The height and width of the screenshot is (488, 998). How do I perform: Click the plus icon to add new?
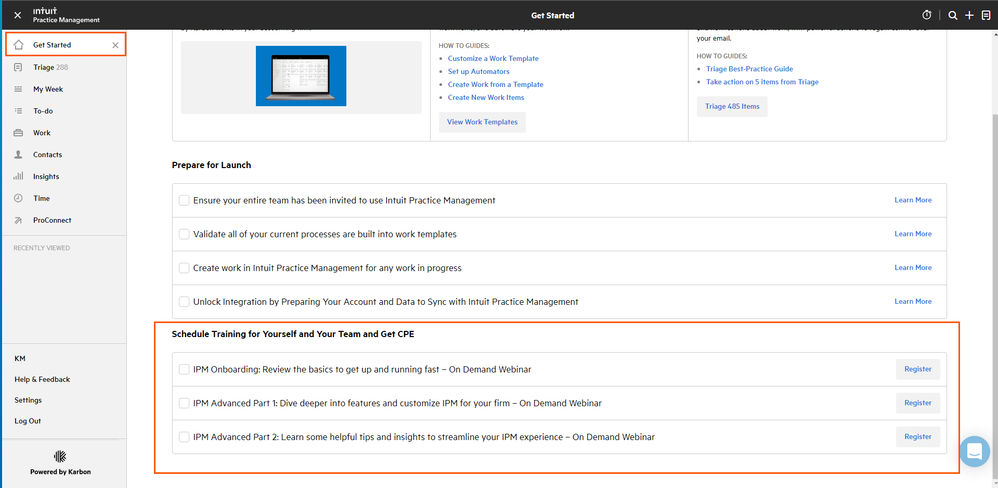tap(969, 16)
